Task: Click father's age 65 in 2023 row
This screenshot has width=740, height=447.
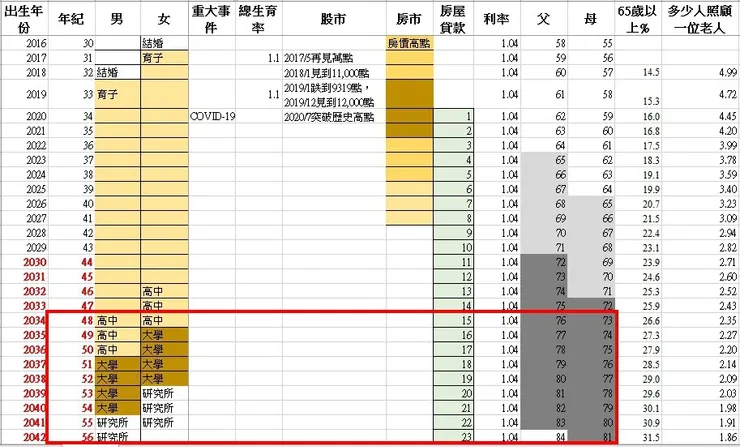Action: point(543,160)
